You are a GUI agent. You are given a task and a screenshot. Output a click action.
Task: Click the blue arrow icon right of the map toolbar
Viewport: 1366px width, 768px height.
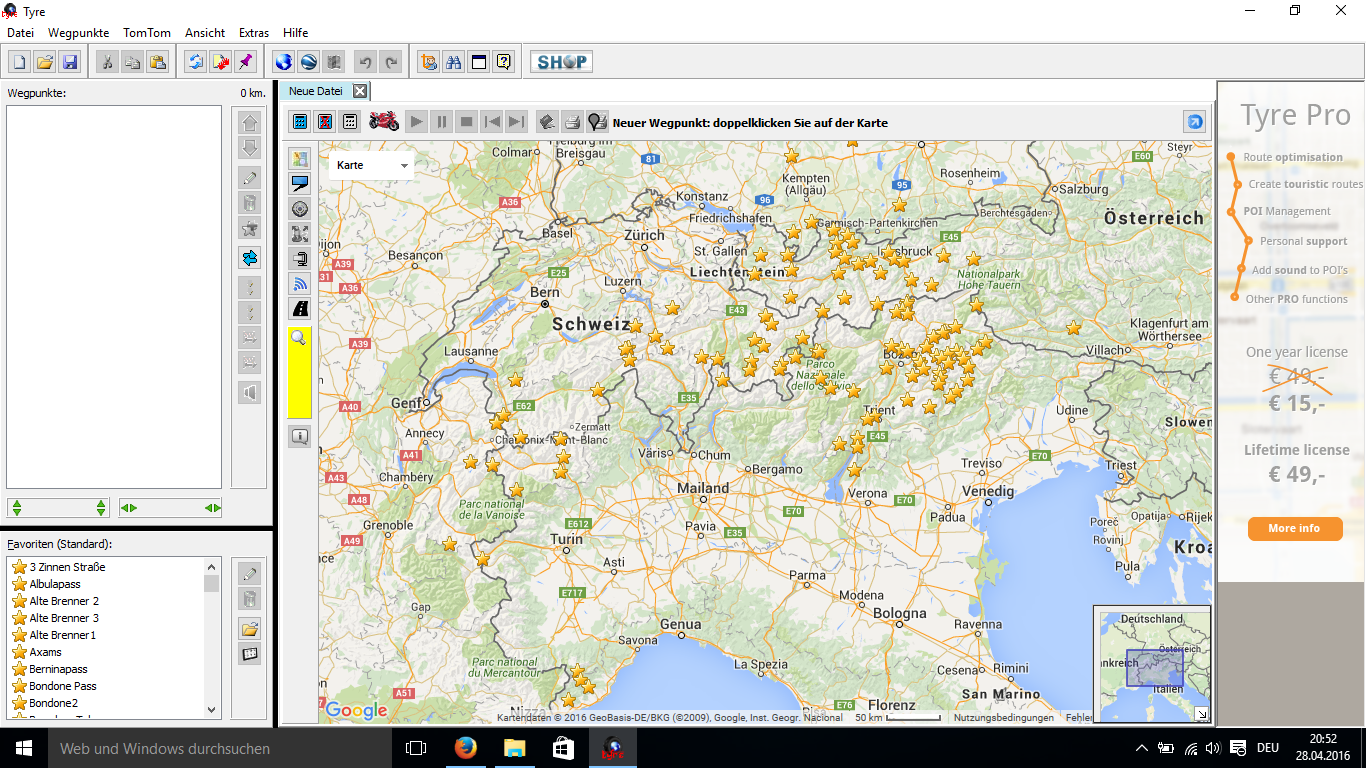[x=1194, y=122]
